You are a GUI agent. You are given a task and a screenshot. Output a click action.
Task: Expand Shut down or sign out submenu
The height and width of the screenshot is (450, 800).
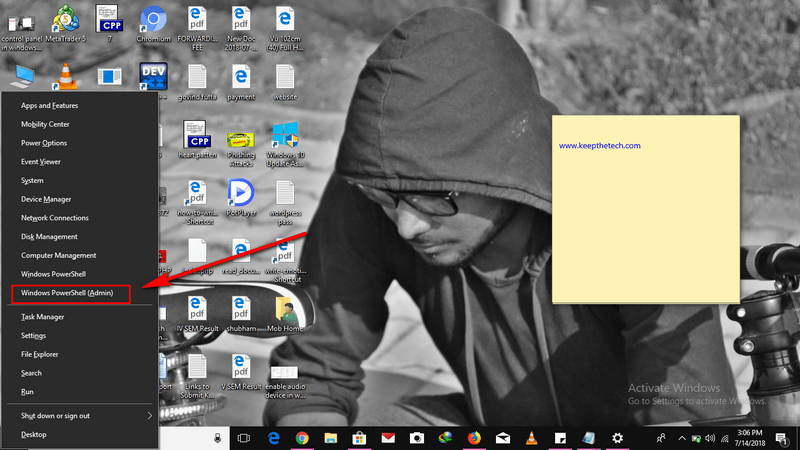pos(80,416)
